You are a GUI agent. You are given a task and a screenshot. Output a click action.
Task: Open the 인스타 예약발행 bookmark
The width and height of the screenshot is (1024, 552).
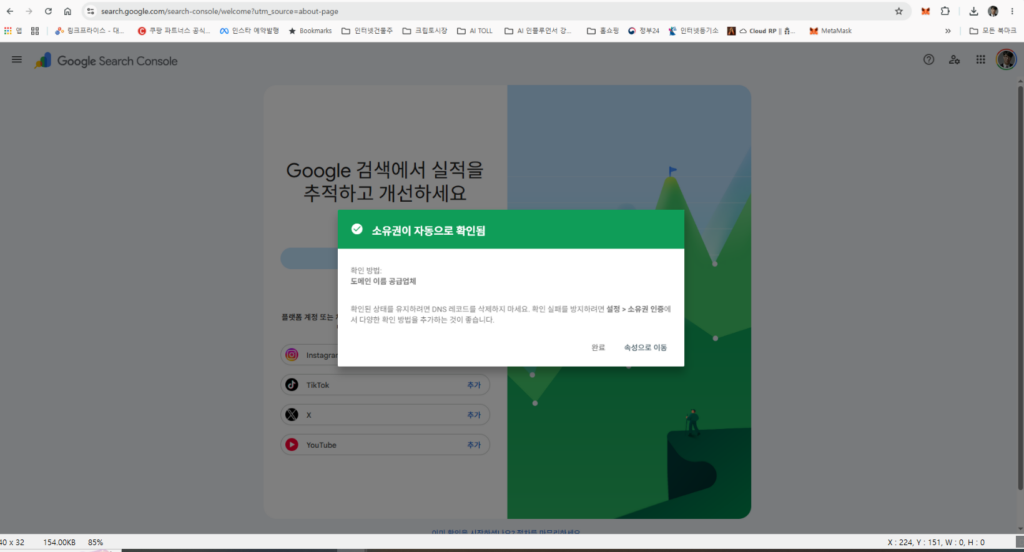click(x=249, y=31)
